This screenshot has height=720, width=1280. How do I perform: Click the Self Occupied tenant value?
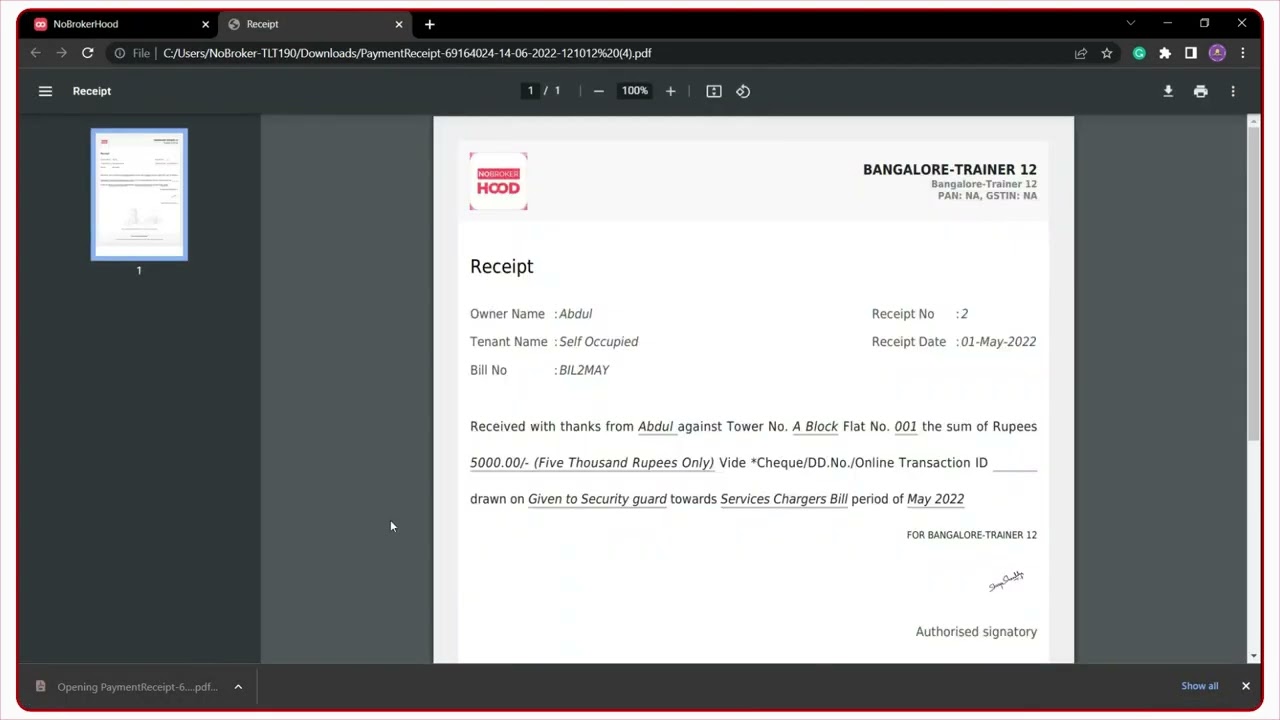[x=598, y=342]
